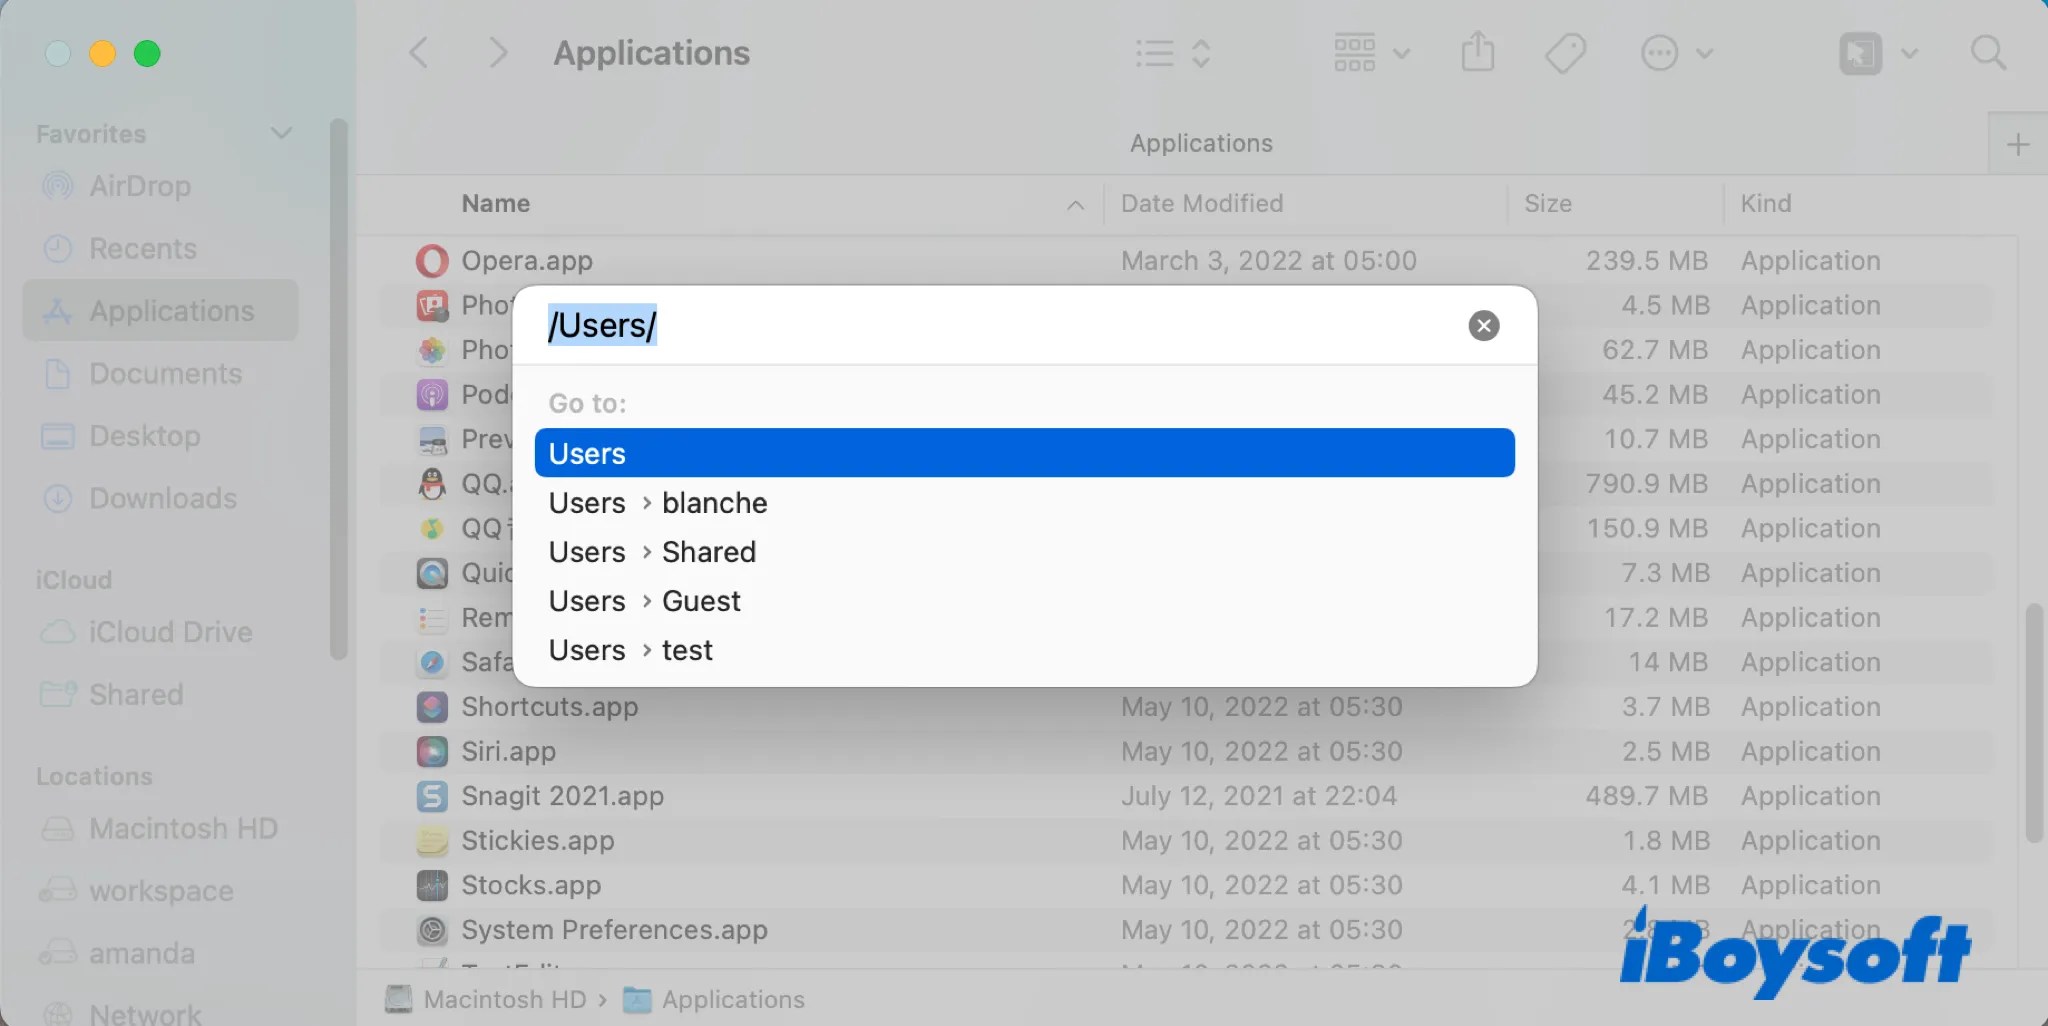Click the Search magnifier icon
2048x1026 pixels.
click(x=1988, y=53)
